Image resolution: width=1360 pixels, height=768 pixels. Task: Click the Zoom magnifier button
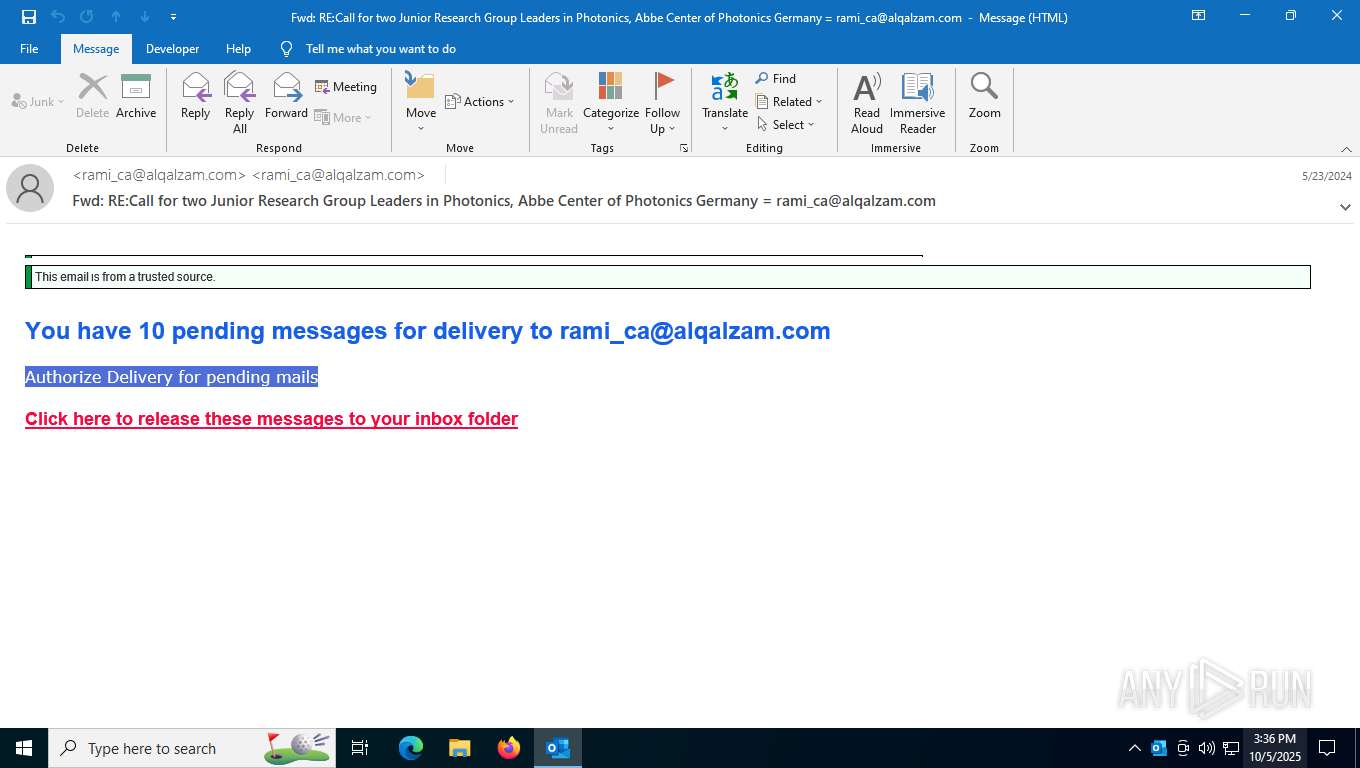pos(984,97)
